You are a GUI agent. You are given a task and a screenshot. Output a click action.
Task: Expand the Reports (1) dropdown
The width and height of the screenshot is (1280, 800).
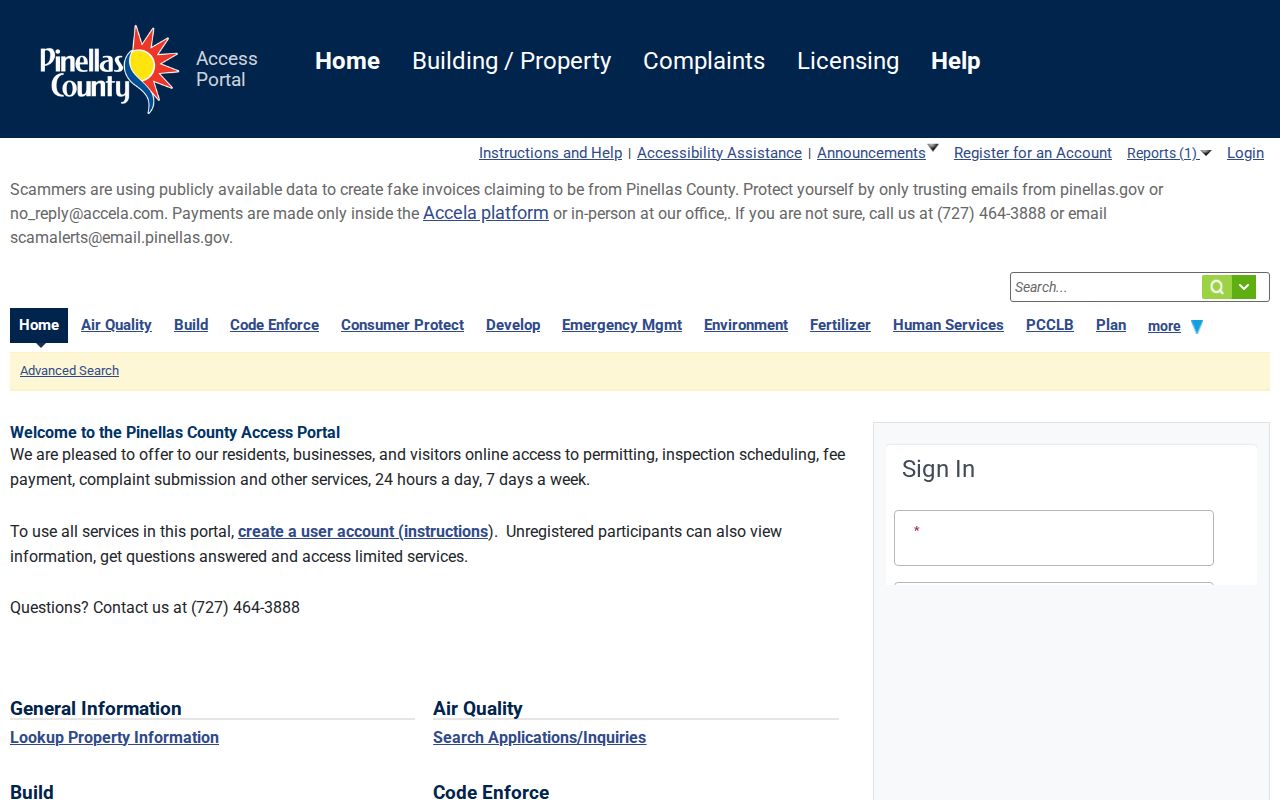click(x=1169, y=153)
